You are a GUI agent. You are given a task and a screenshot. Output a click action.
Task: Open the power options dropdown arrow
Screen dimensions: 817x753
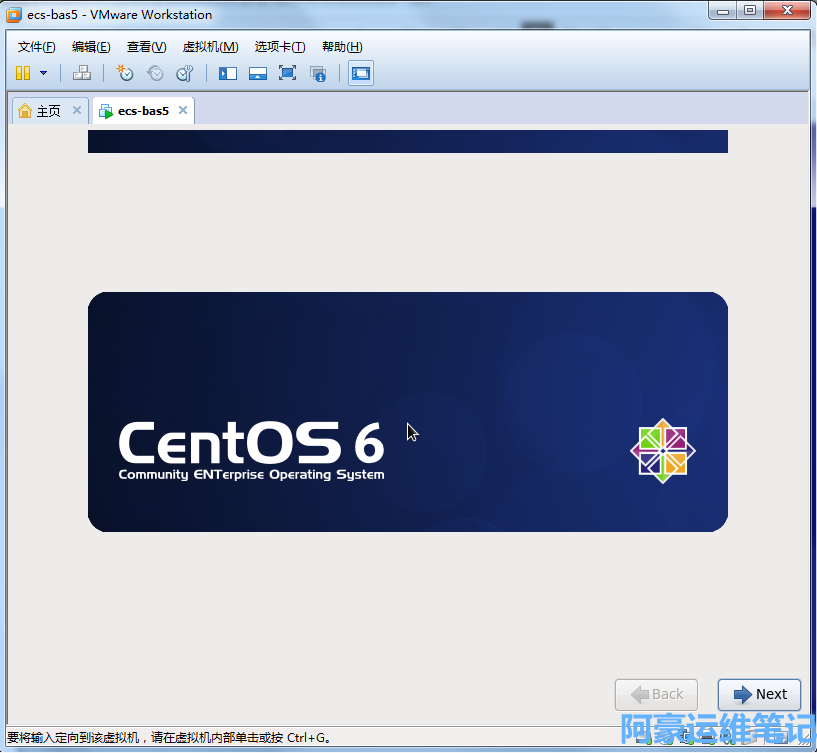[43, 73]
